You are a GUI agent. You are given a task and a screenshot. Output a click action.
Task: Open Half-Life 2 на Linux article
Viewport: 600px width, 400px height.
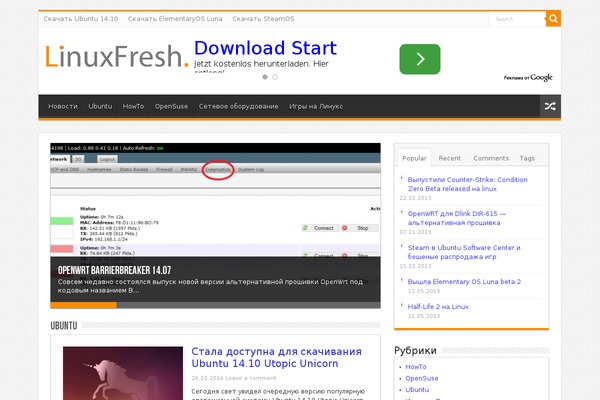pos(438,307)
